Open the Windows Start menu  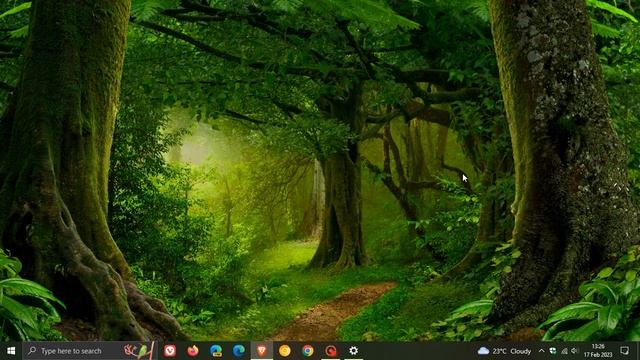coord(11,351)
